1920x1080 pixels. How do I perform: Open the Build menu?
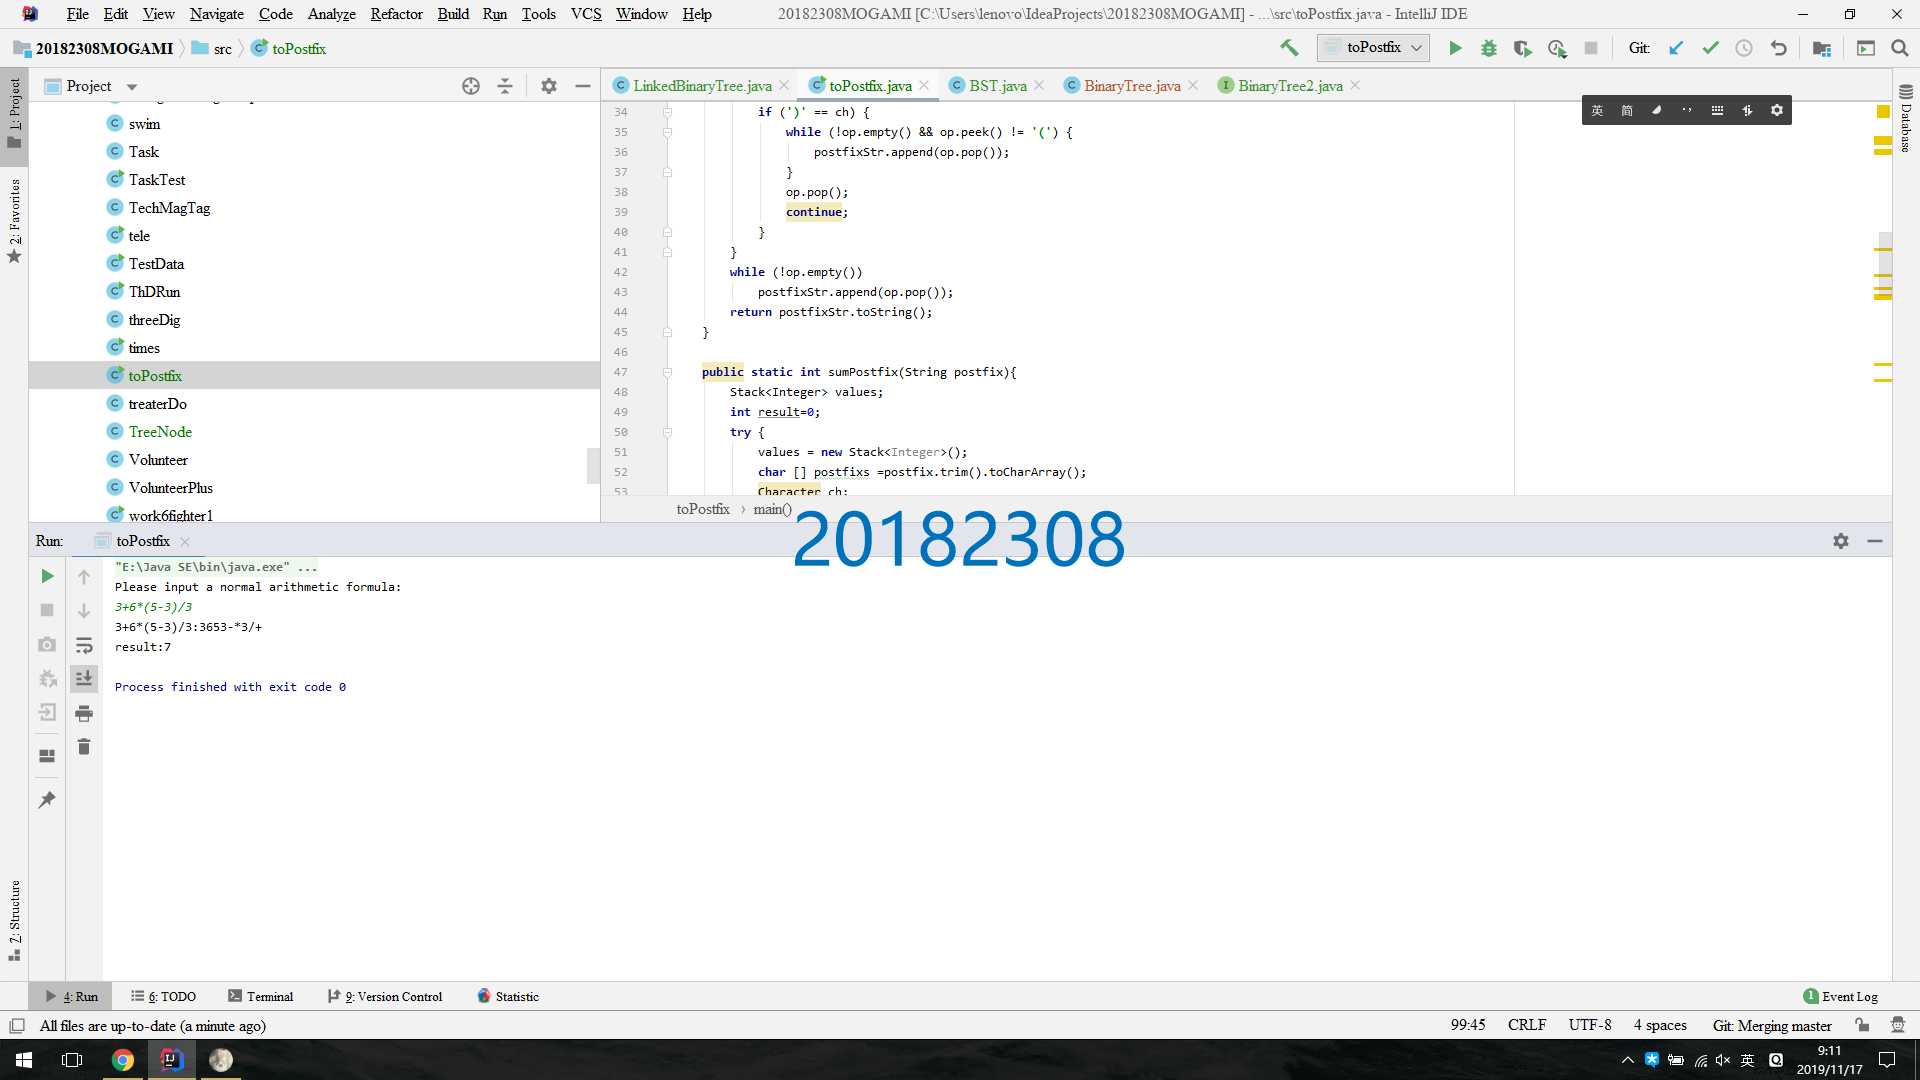[451, 13]
